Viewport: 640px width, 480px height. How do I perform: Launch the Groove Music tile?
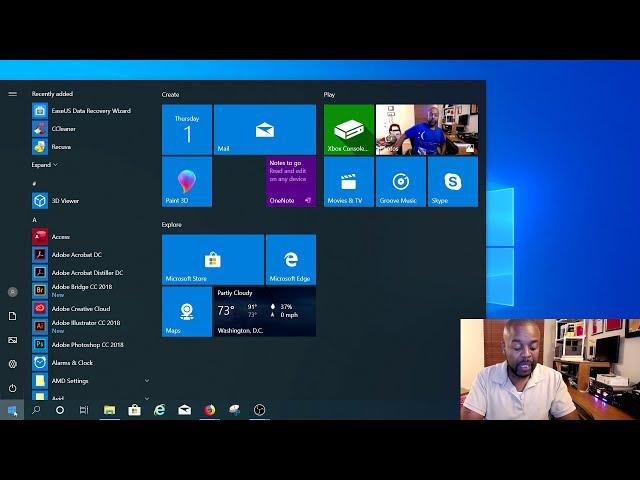[401, 182]
